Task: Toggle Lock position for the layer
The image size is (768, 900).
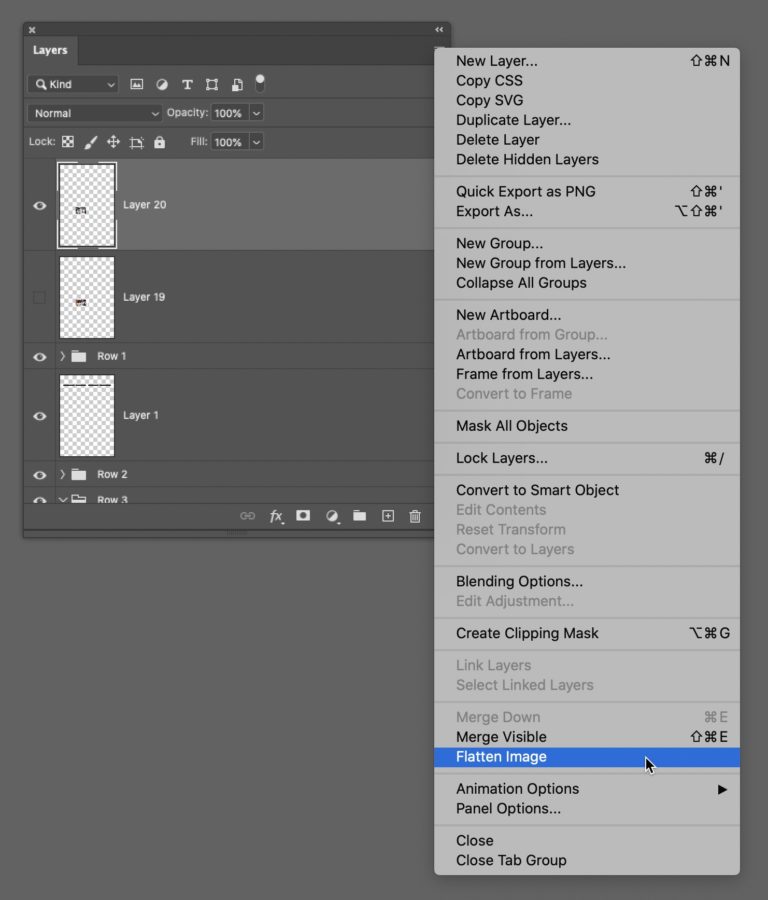Action: coord(114,141)
